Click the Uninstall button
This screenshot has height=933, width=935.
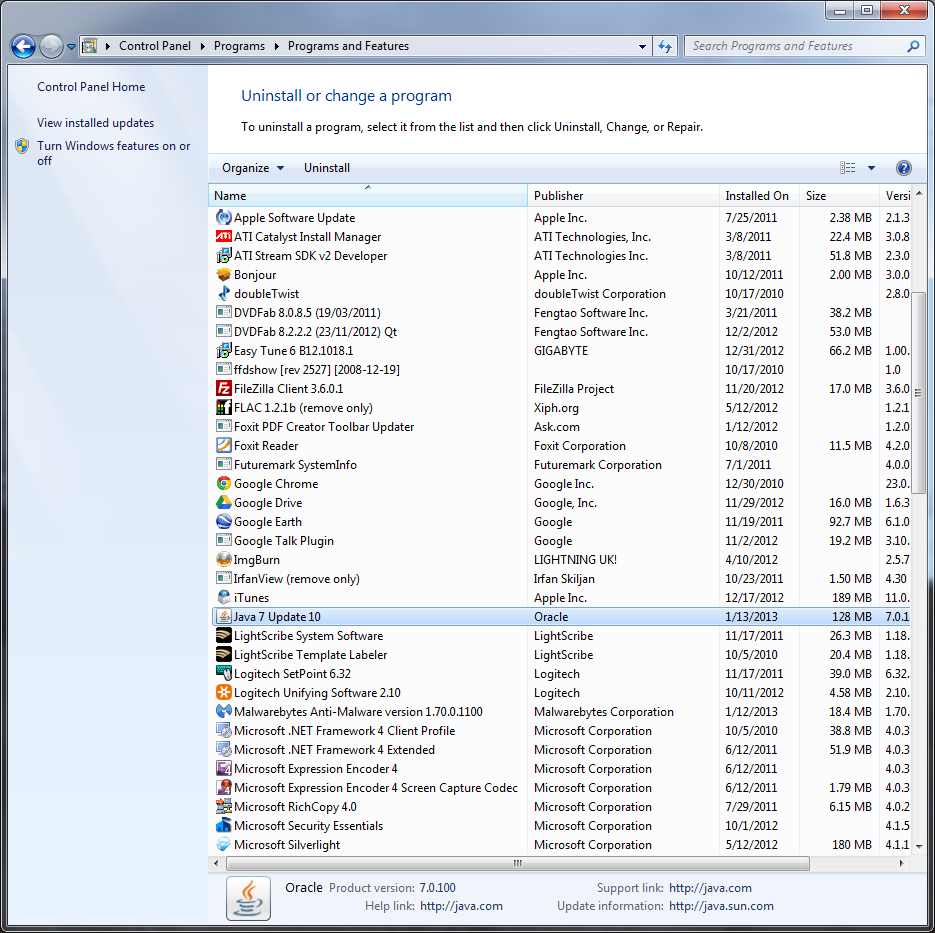[x=326, y=167]
